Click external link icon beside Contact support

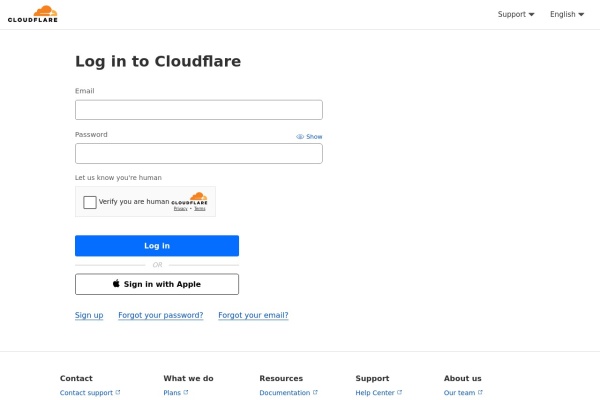pos(118,393)
